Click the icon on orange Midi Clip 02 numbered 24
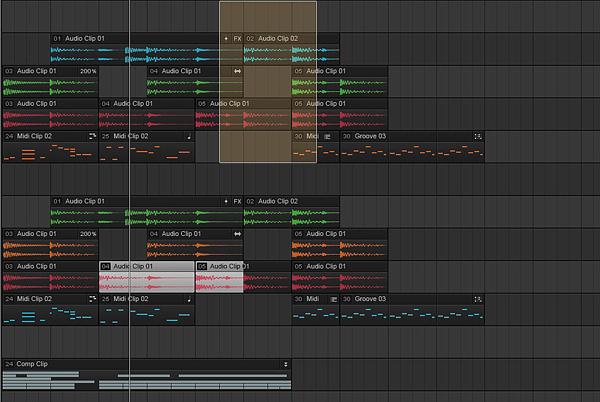The image size is (600, 402). pyautogui.click(x=92, y=136)
